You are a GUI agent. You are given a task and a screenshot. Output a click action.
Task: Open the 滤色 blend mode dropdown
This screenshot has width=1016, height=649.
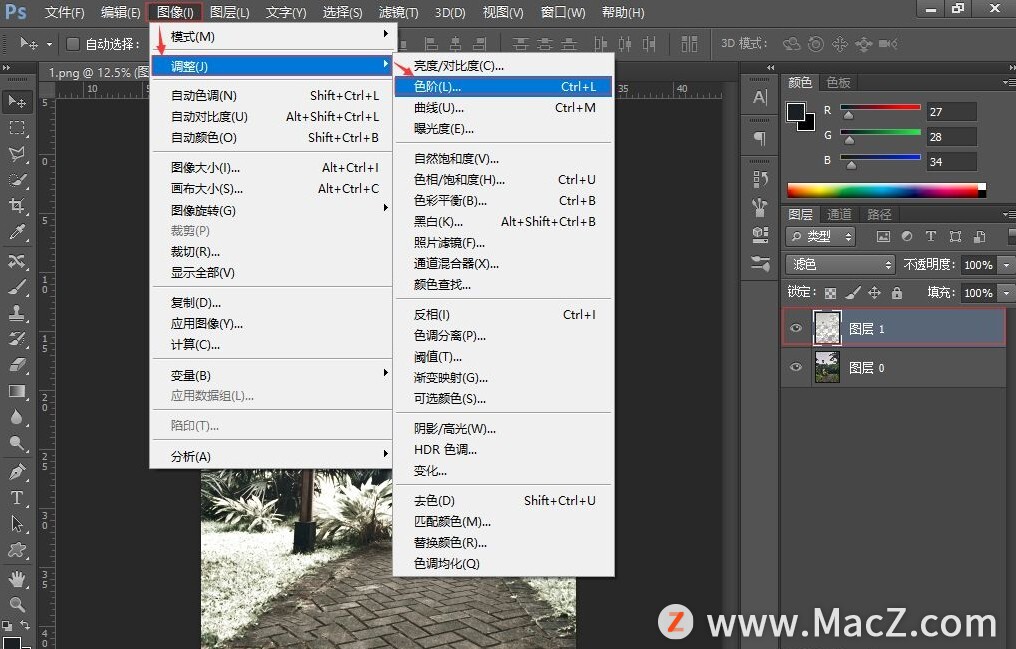tap(840, 264)
